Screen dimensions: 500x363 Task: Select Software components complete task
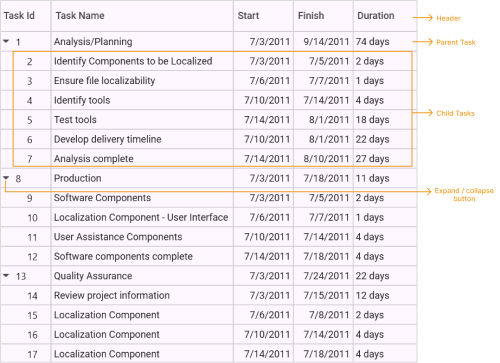pos(123,256)
